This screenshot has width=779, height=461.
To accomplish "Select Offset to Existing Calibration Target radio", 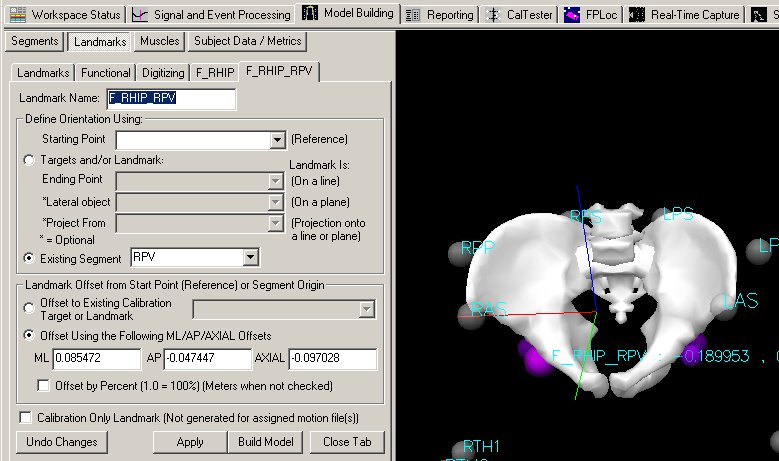I will point(29,308).
